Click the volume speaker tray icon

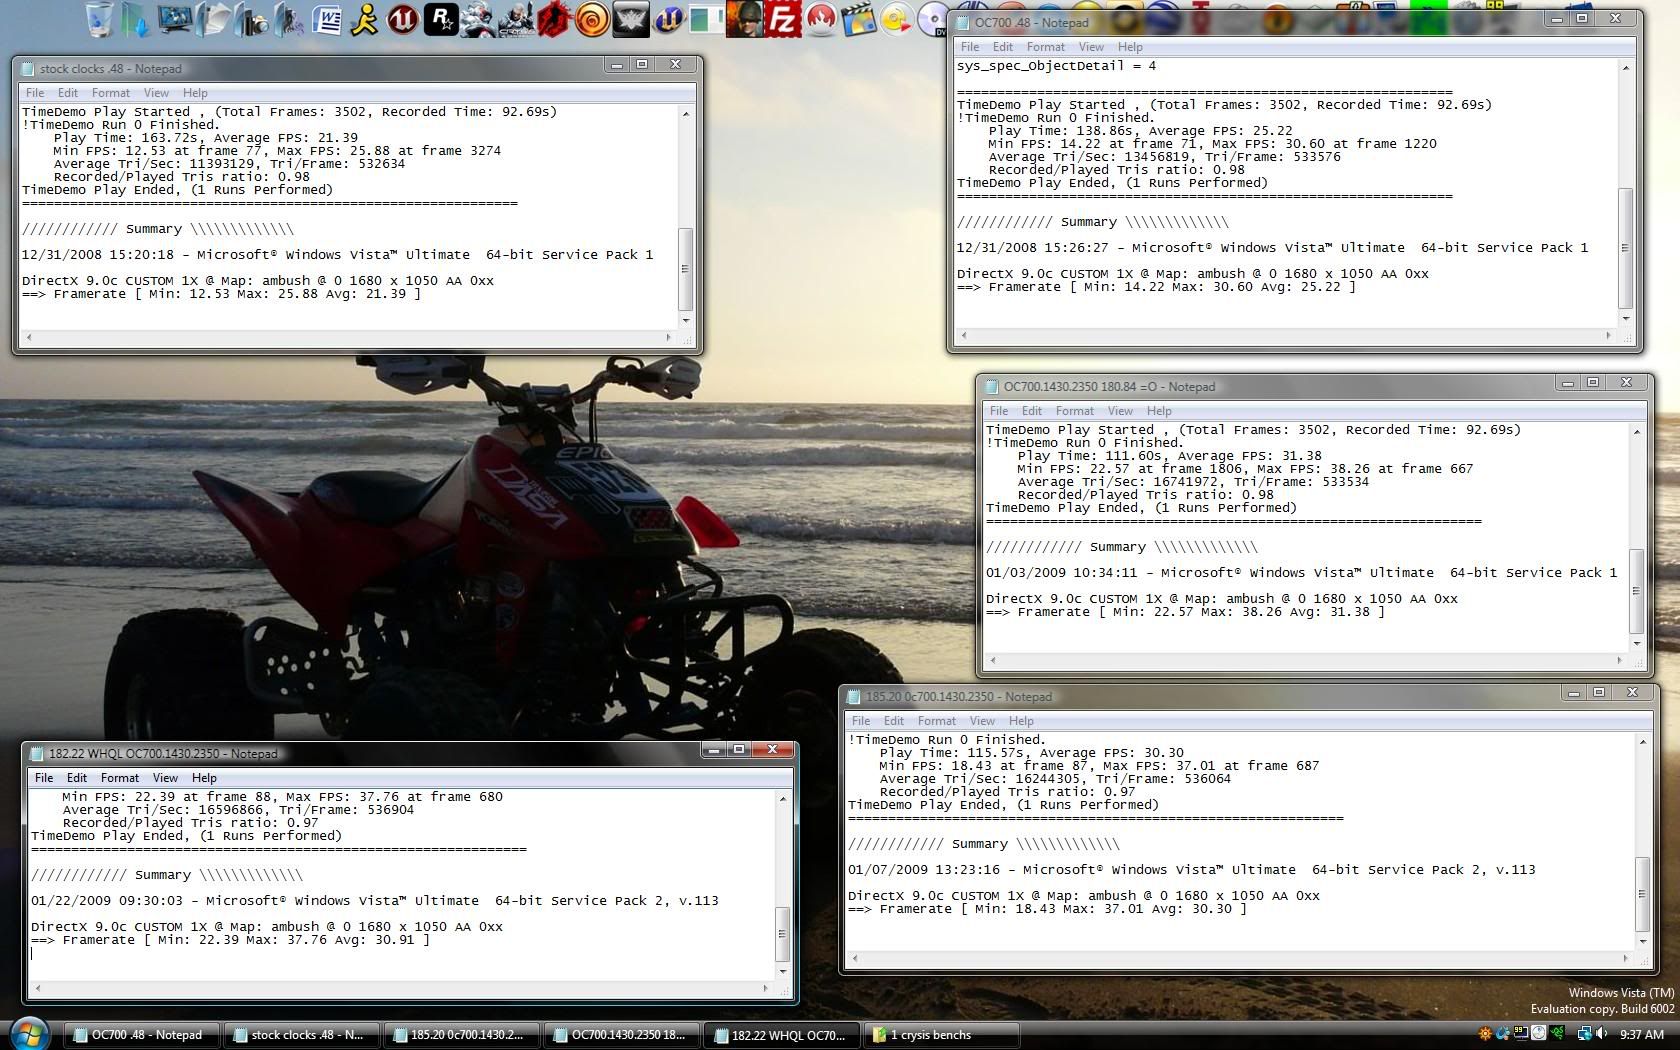click(1600, 1034)
